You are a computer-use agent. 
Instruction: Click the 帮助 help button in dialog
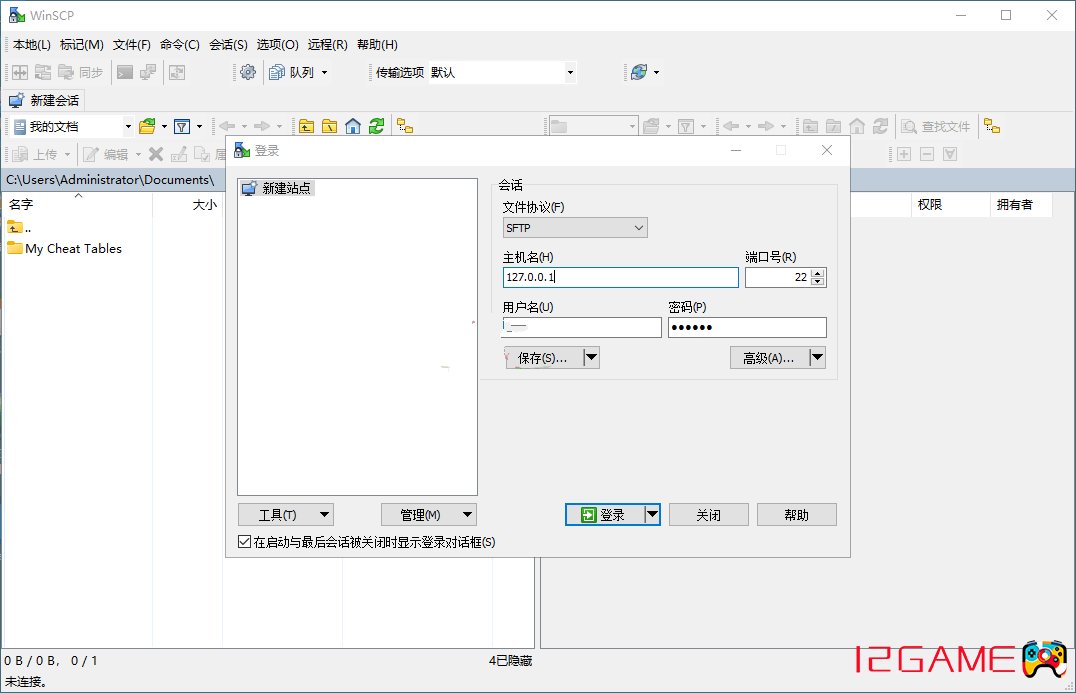pos(796,515)
